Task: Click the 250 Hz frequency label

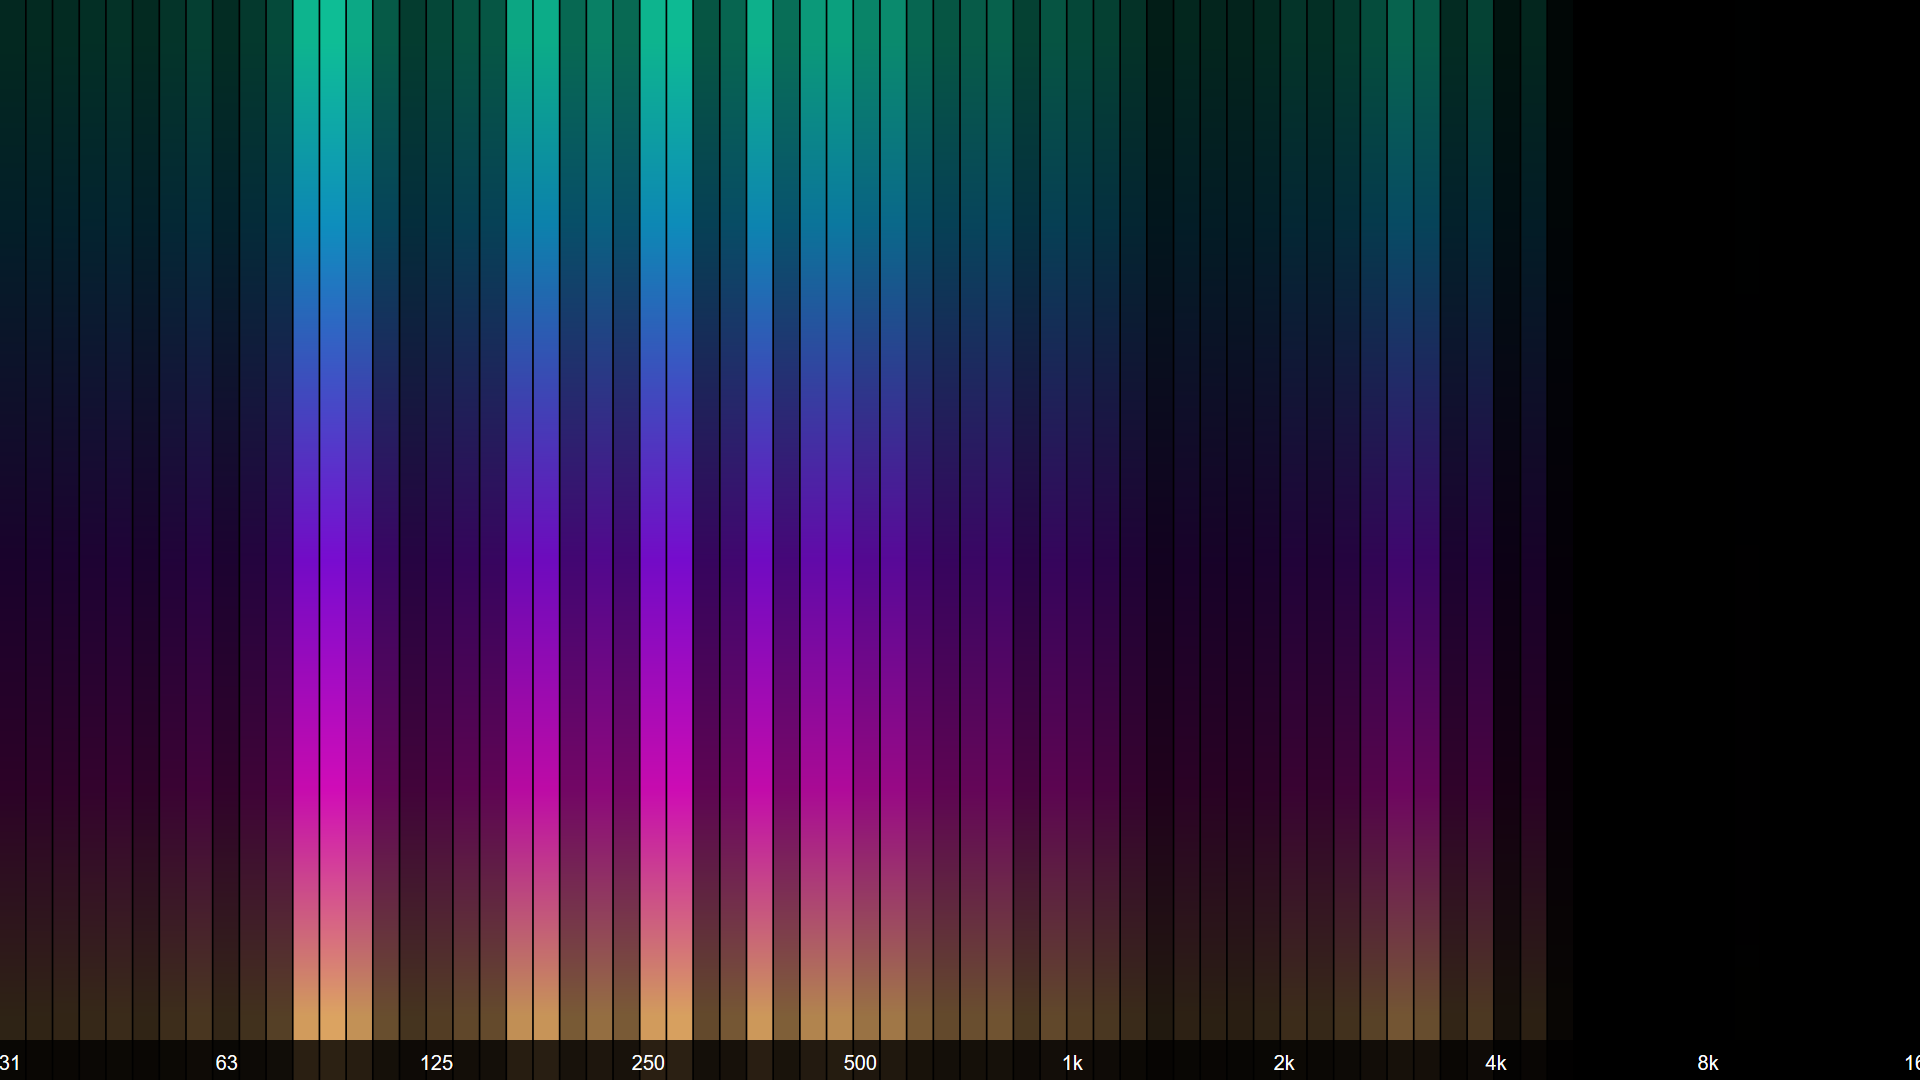Action: tap(648, 1063)
